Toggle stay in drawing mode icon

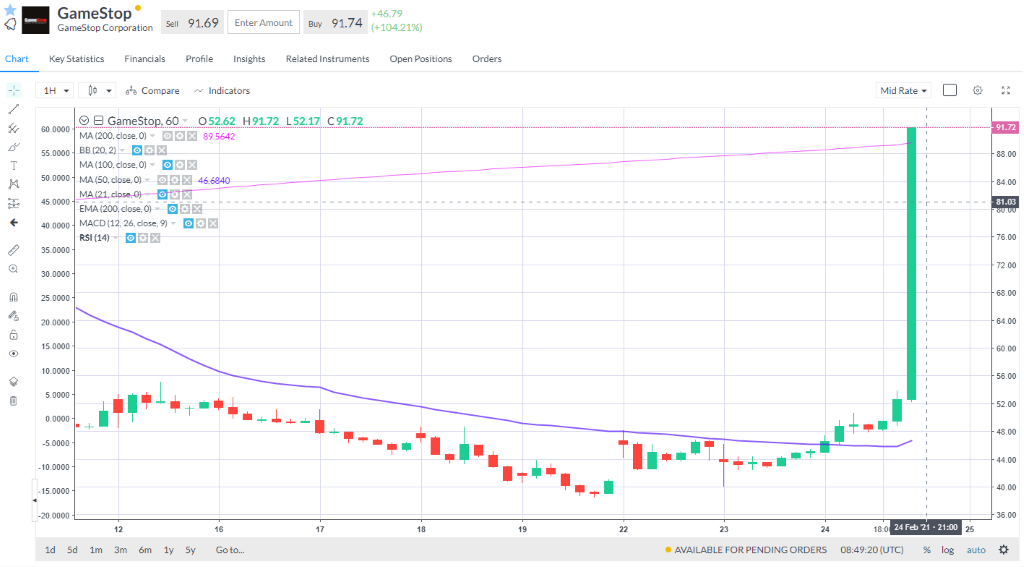[x=13, y=316]
